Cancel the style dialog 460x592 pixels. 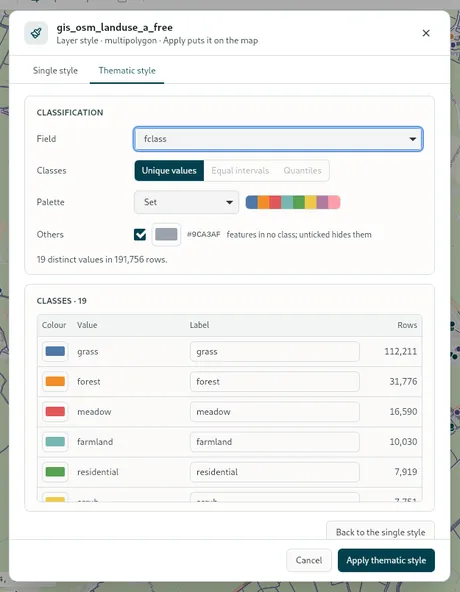click(309, 560)
